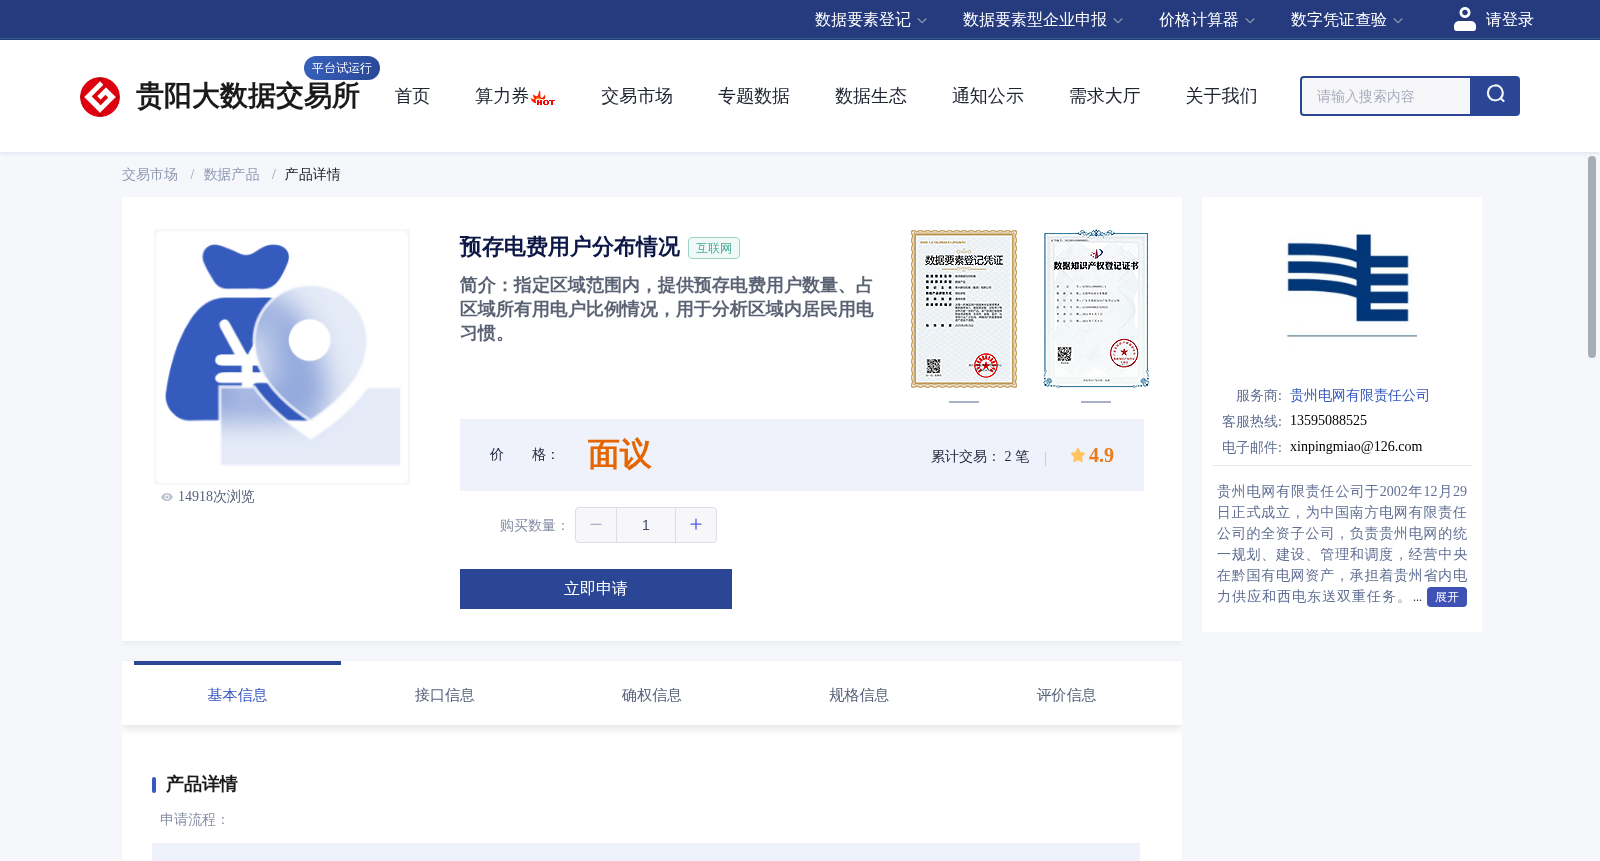
Task: Increase purchase quantity with plus button
Action: click(696, 525)
